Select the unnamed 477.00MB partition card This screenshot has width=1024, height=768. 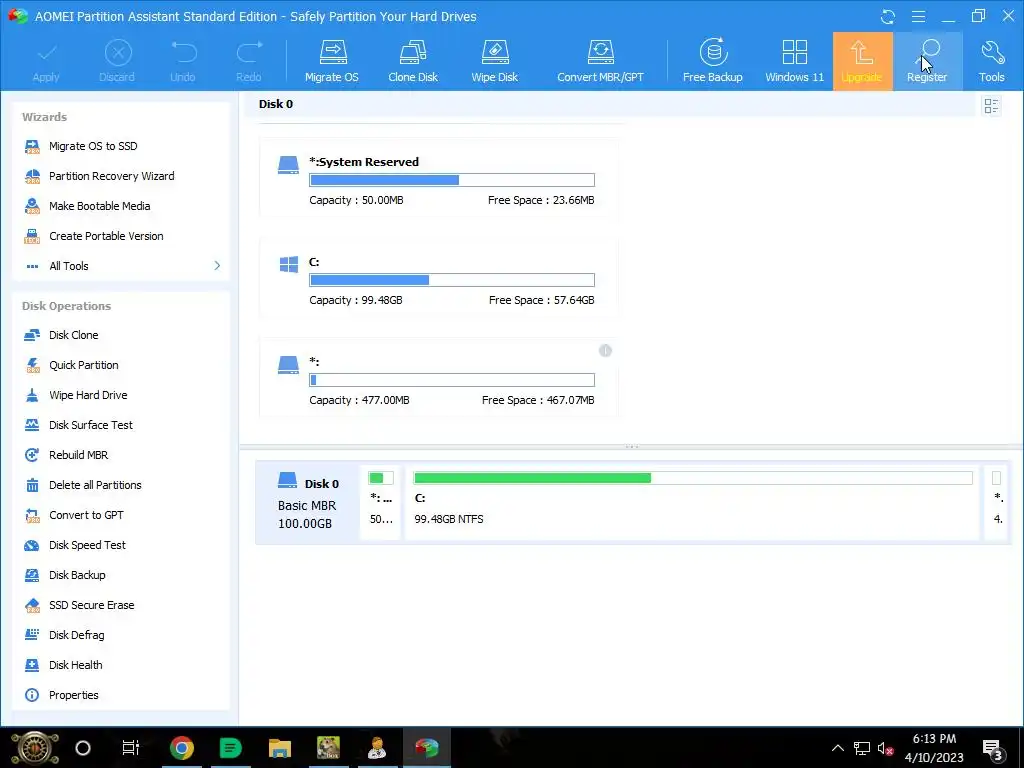[x=438, y=378]
